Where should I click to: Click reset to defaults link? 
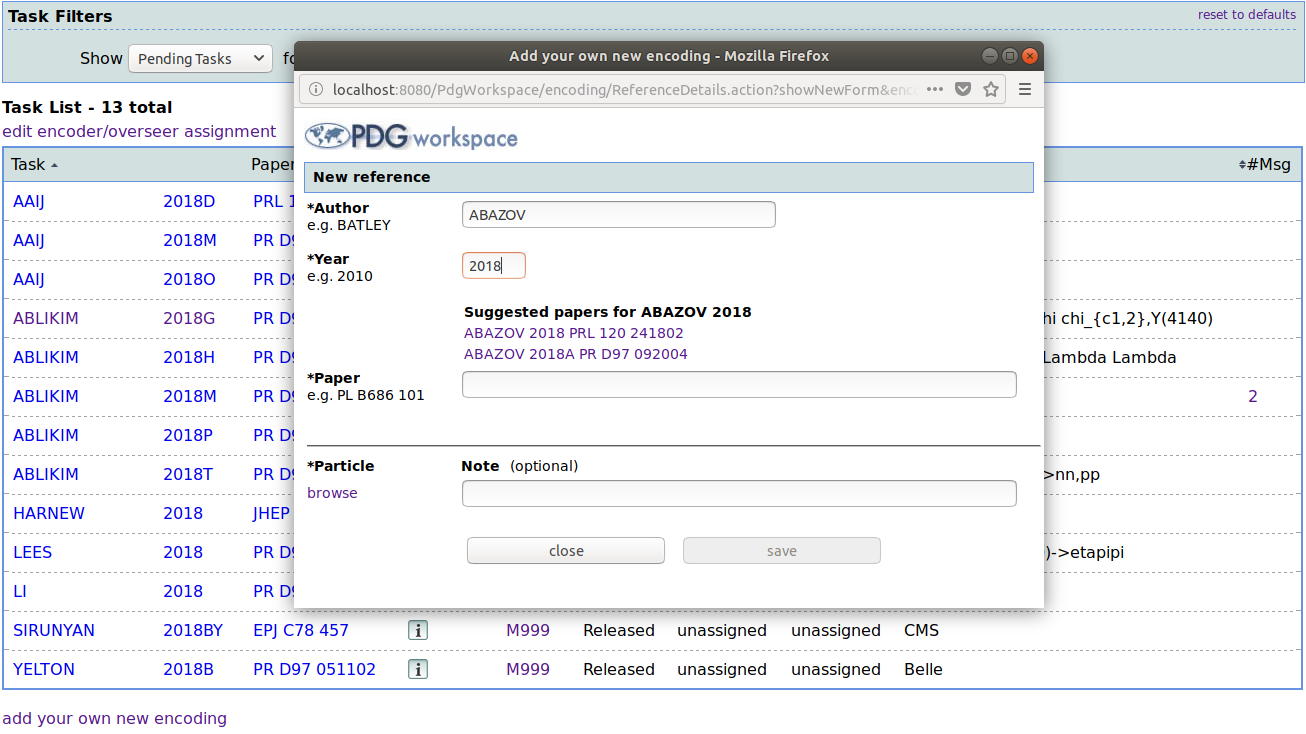[x=1247, y=14]
